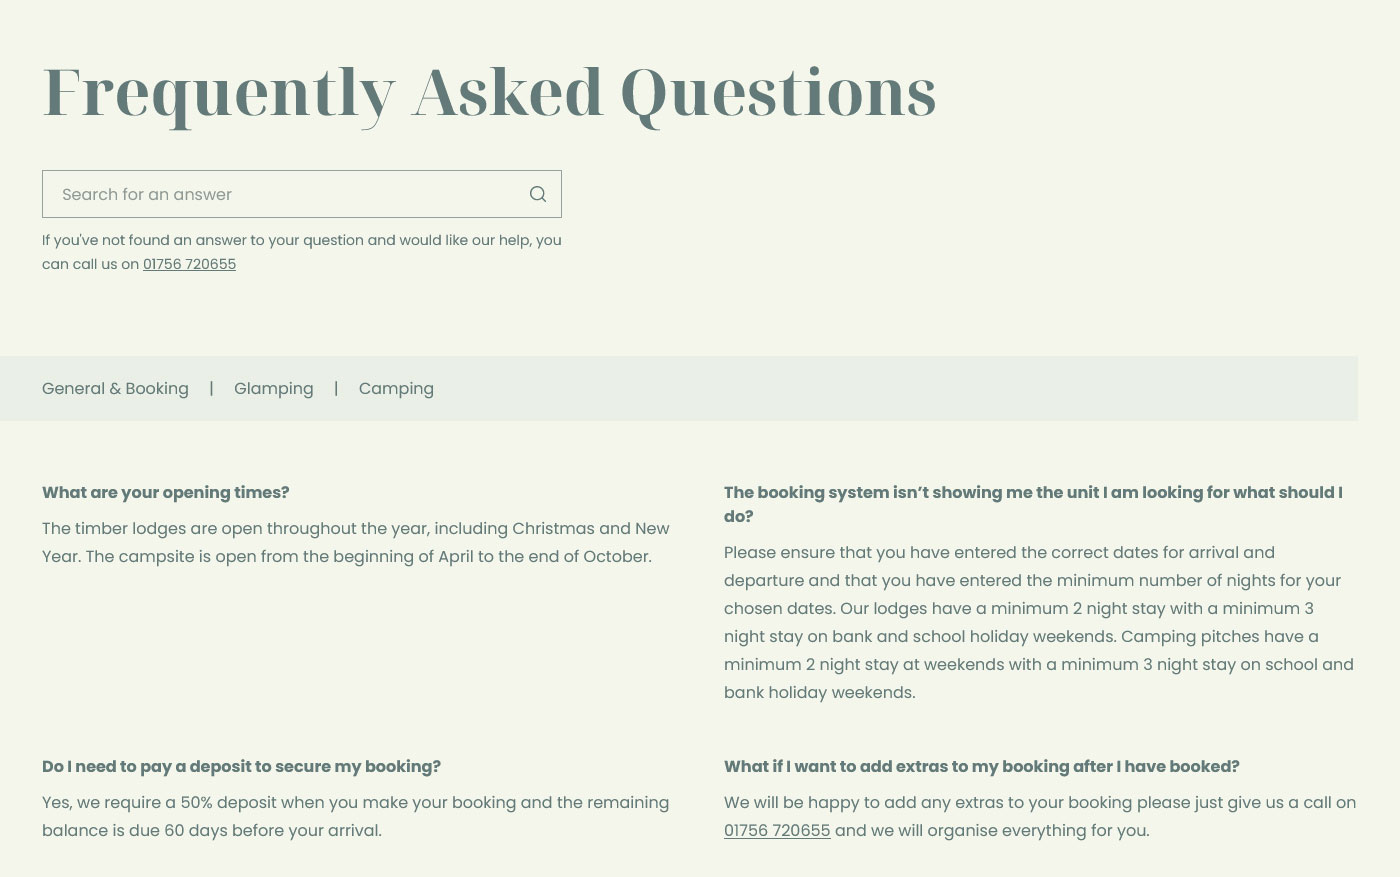
Task: Click the minimum night stay answer paragraph
Action: tap(1039, 622)
